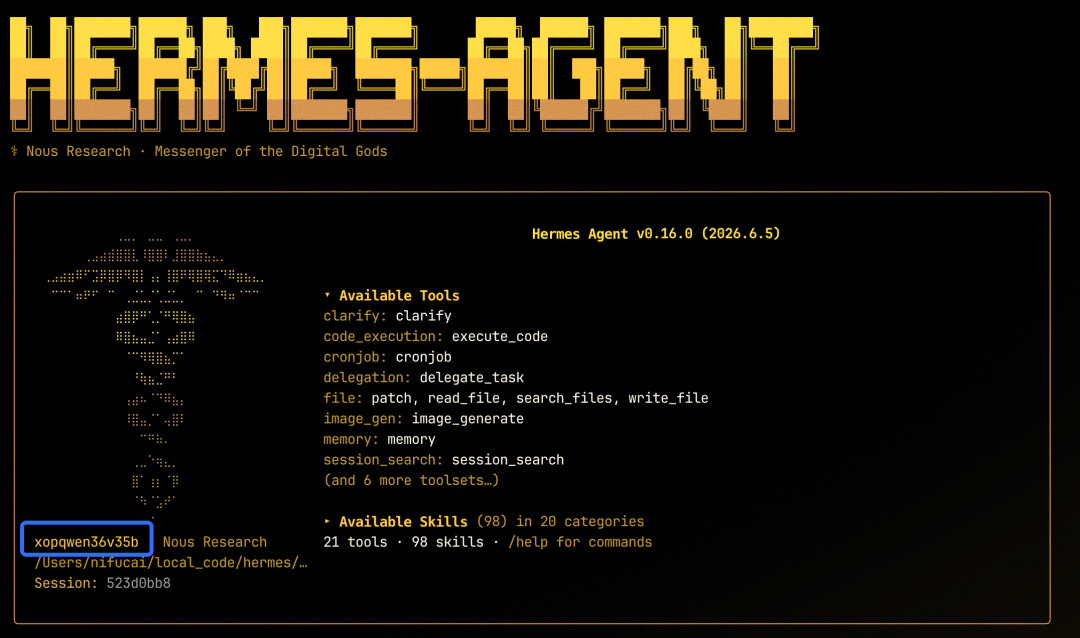Click the cronjob tool value
The width and height of the screenshot is (1080, 638).
pyautogui.click(x=424, y=357)
